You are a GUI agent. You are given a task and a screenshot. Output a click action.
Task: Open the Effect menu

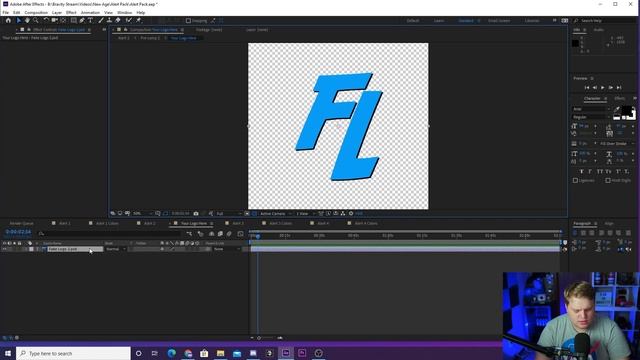(x=71, y=13)
